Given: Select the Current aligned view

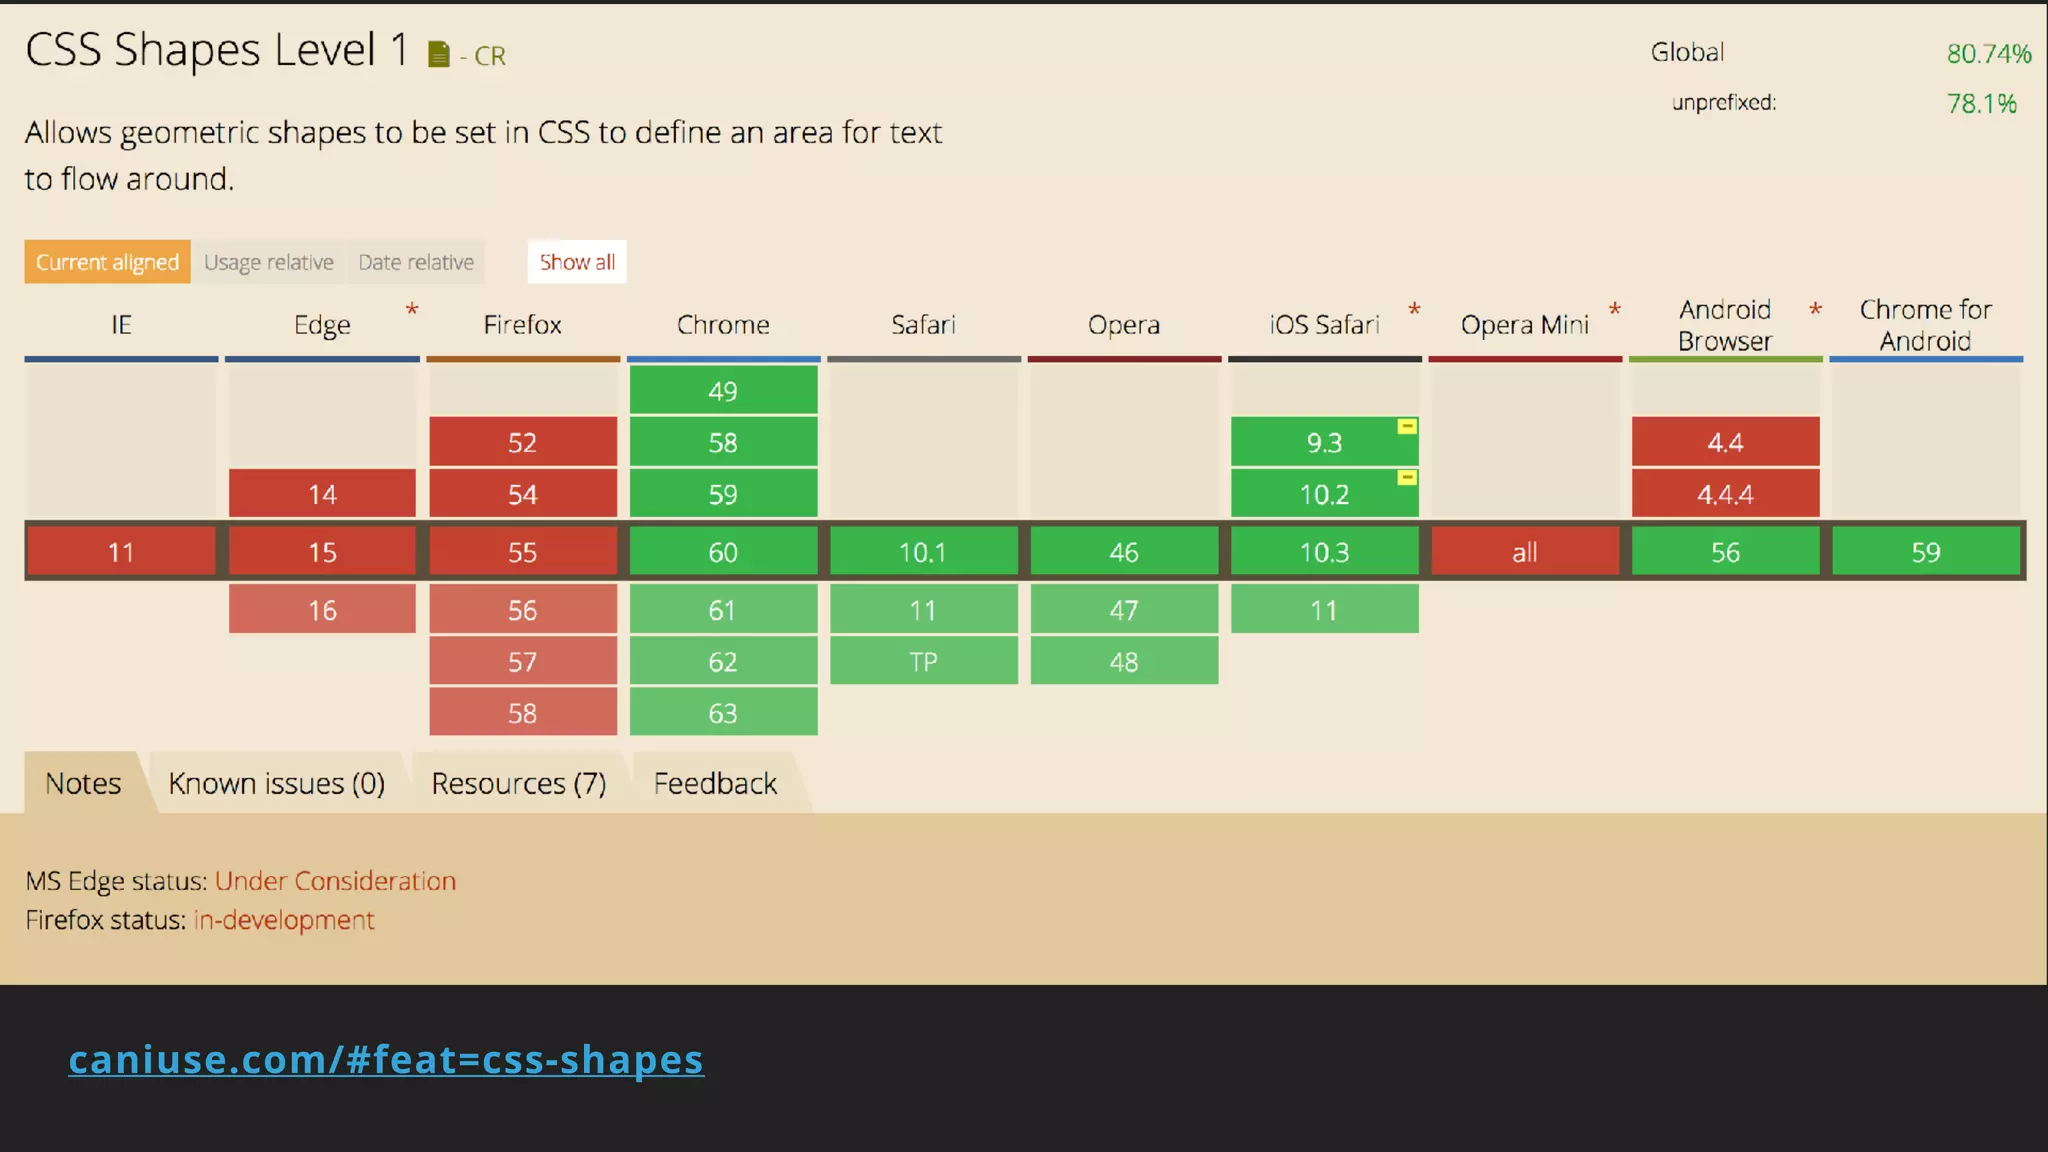Looking at the screenshot, I should pyautogui.click(x=107, y=262).
